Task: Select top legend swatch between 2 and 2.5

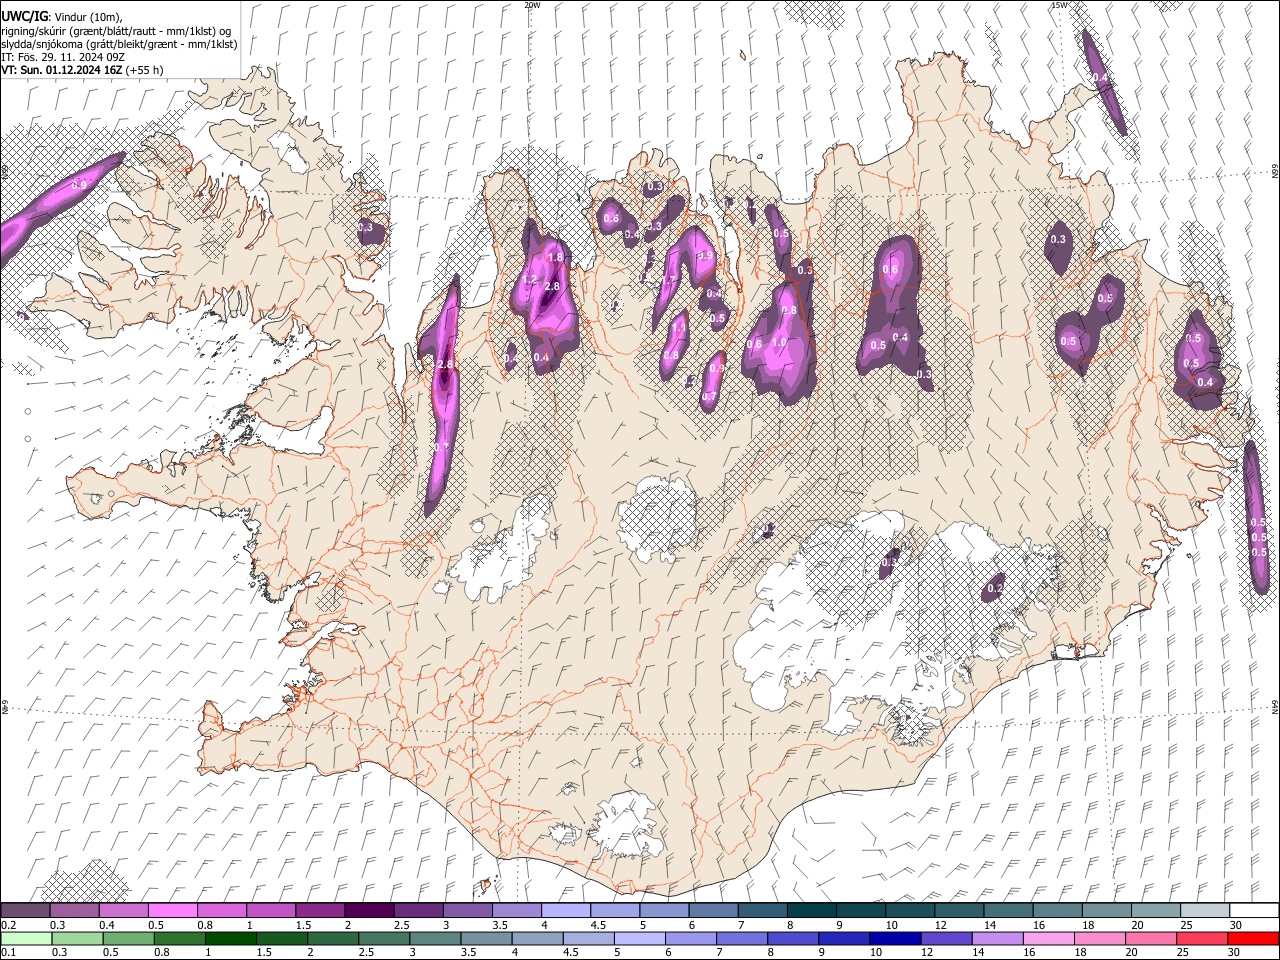Action: click(x=368, y=911)
